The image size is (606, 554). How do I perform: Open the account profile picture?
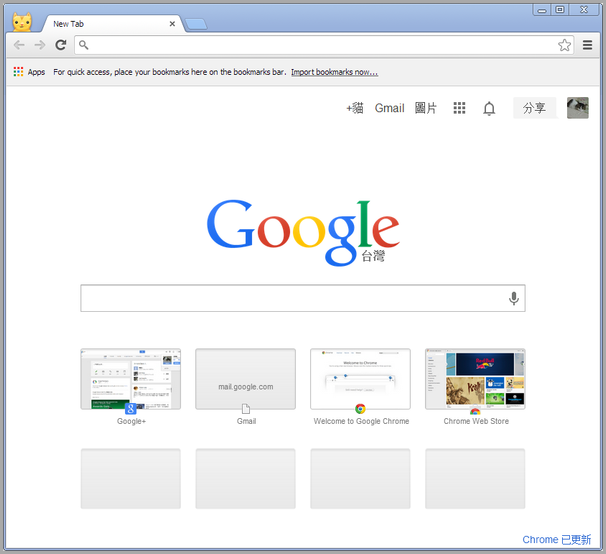click(577, 108)
